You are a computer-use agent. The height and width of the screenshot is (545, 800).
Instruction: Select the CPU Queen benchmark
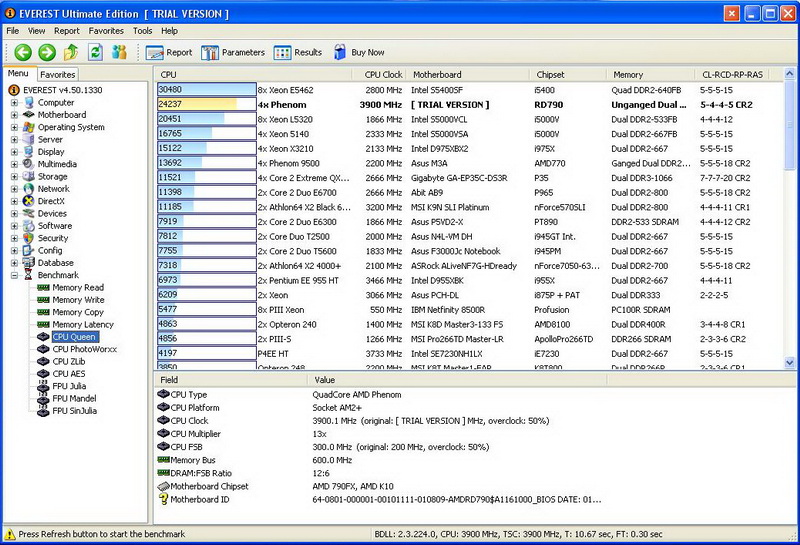coord(74,337)
